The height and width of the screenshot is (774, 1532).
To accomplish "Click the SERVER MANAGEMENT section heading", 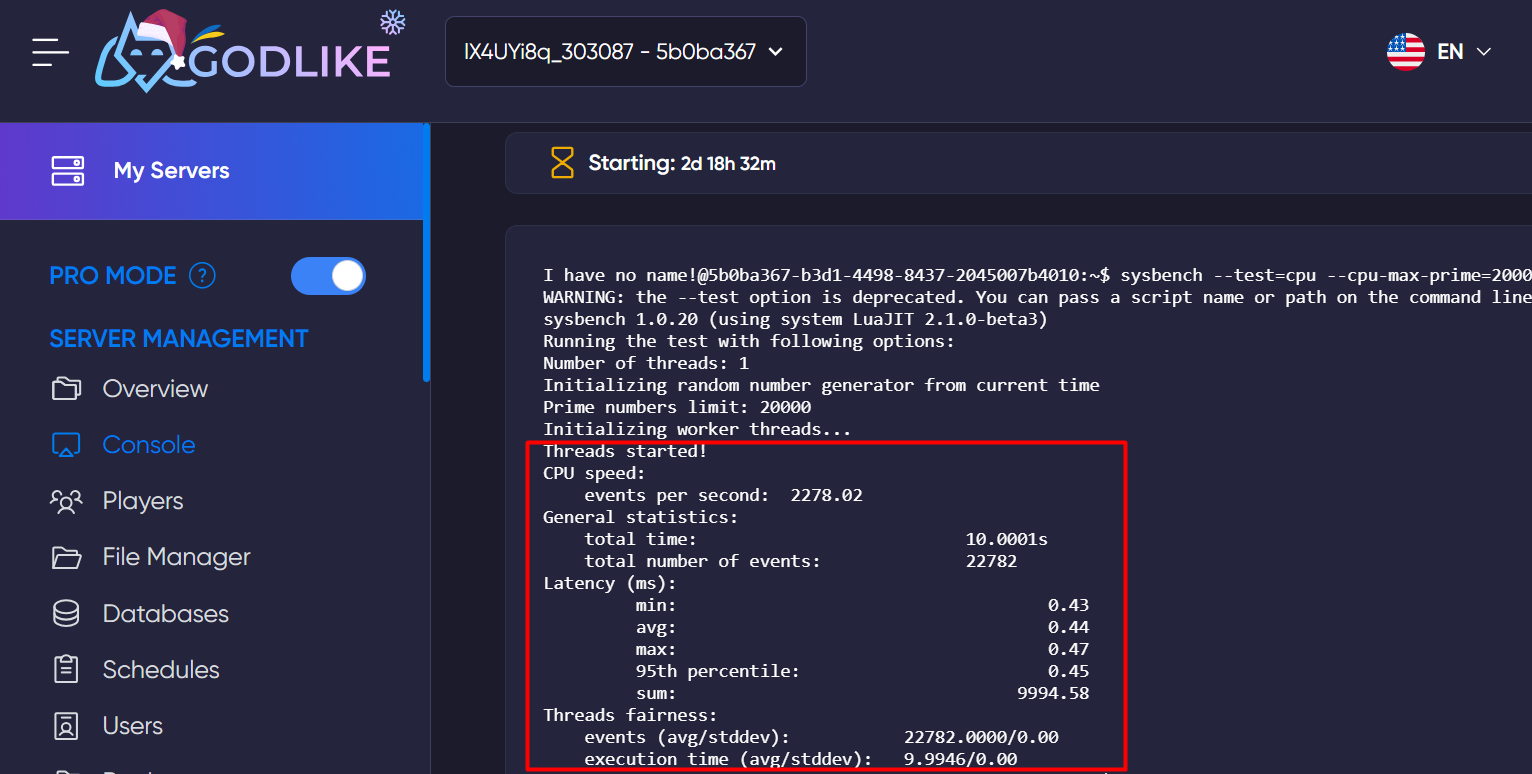I will tap(179, 339).
